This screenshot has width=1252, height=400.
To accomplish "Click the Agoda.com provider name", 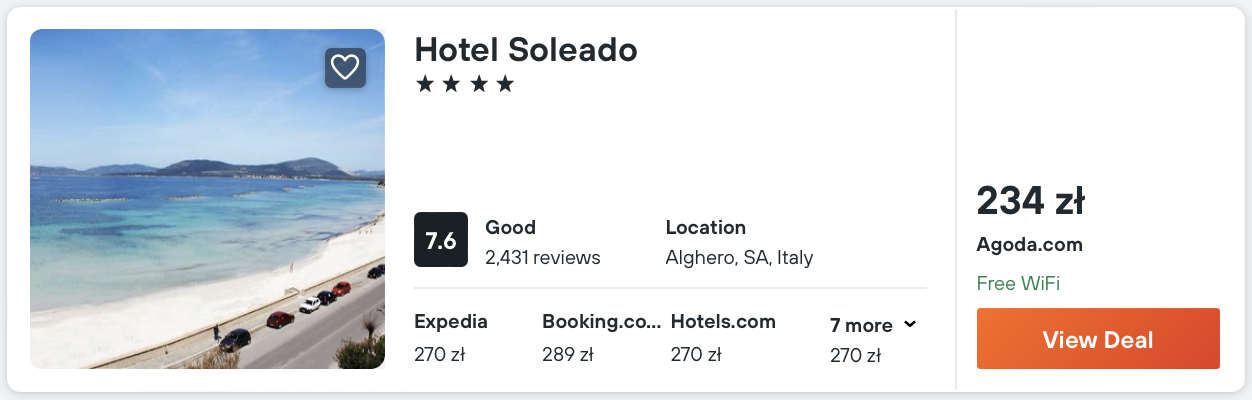I will tap(1029, 245).
